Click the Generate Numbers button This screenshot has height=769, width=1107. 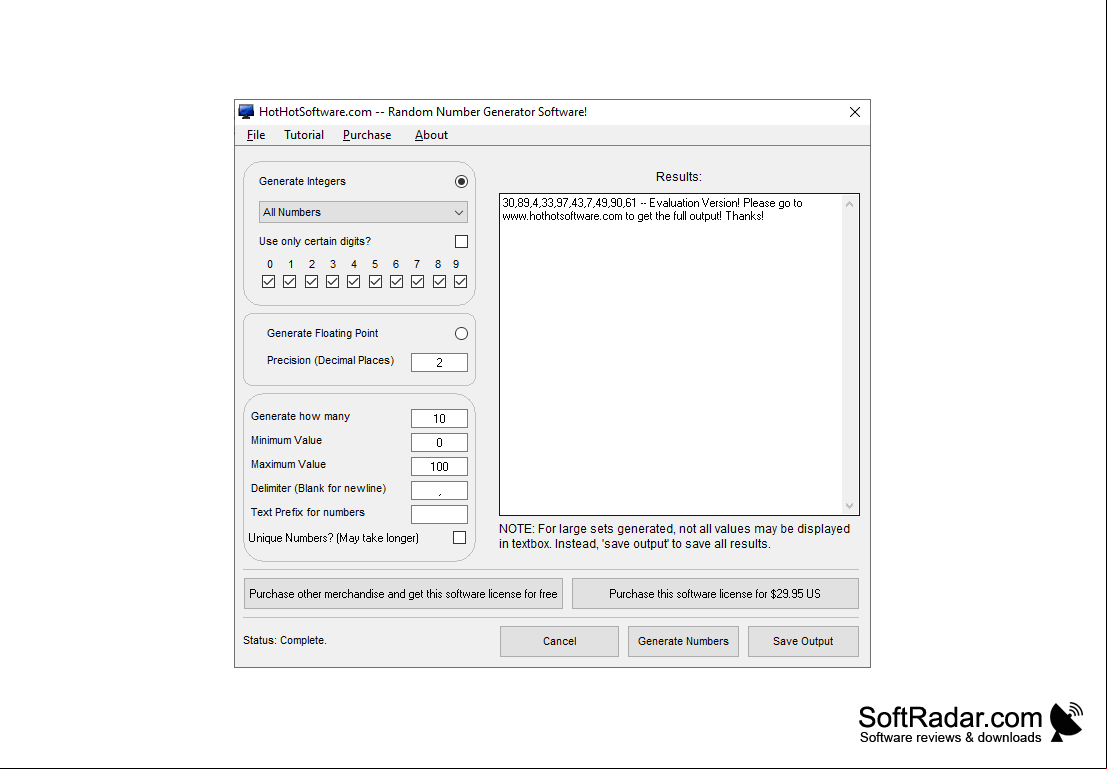(683, 641)
